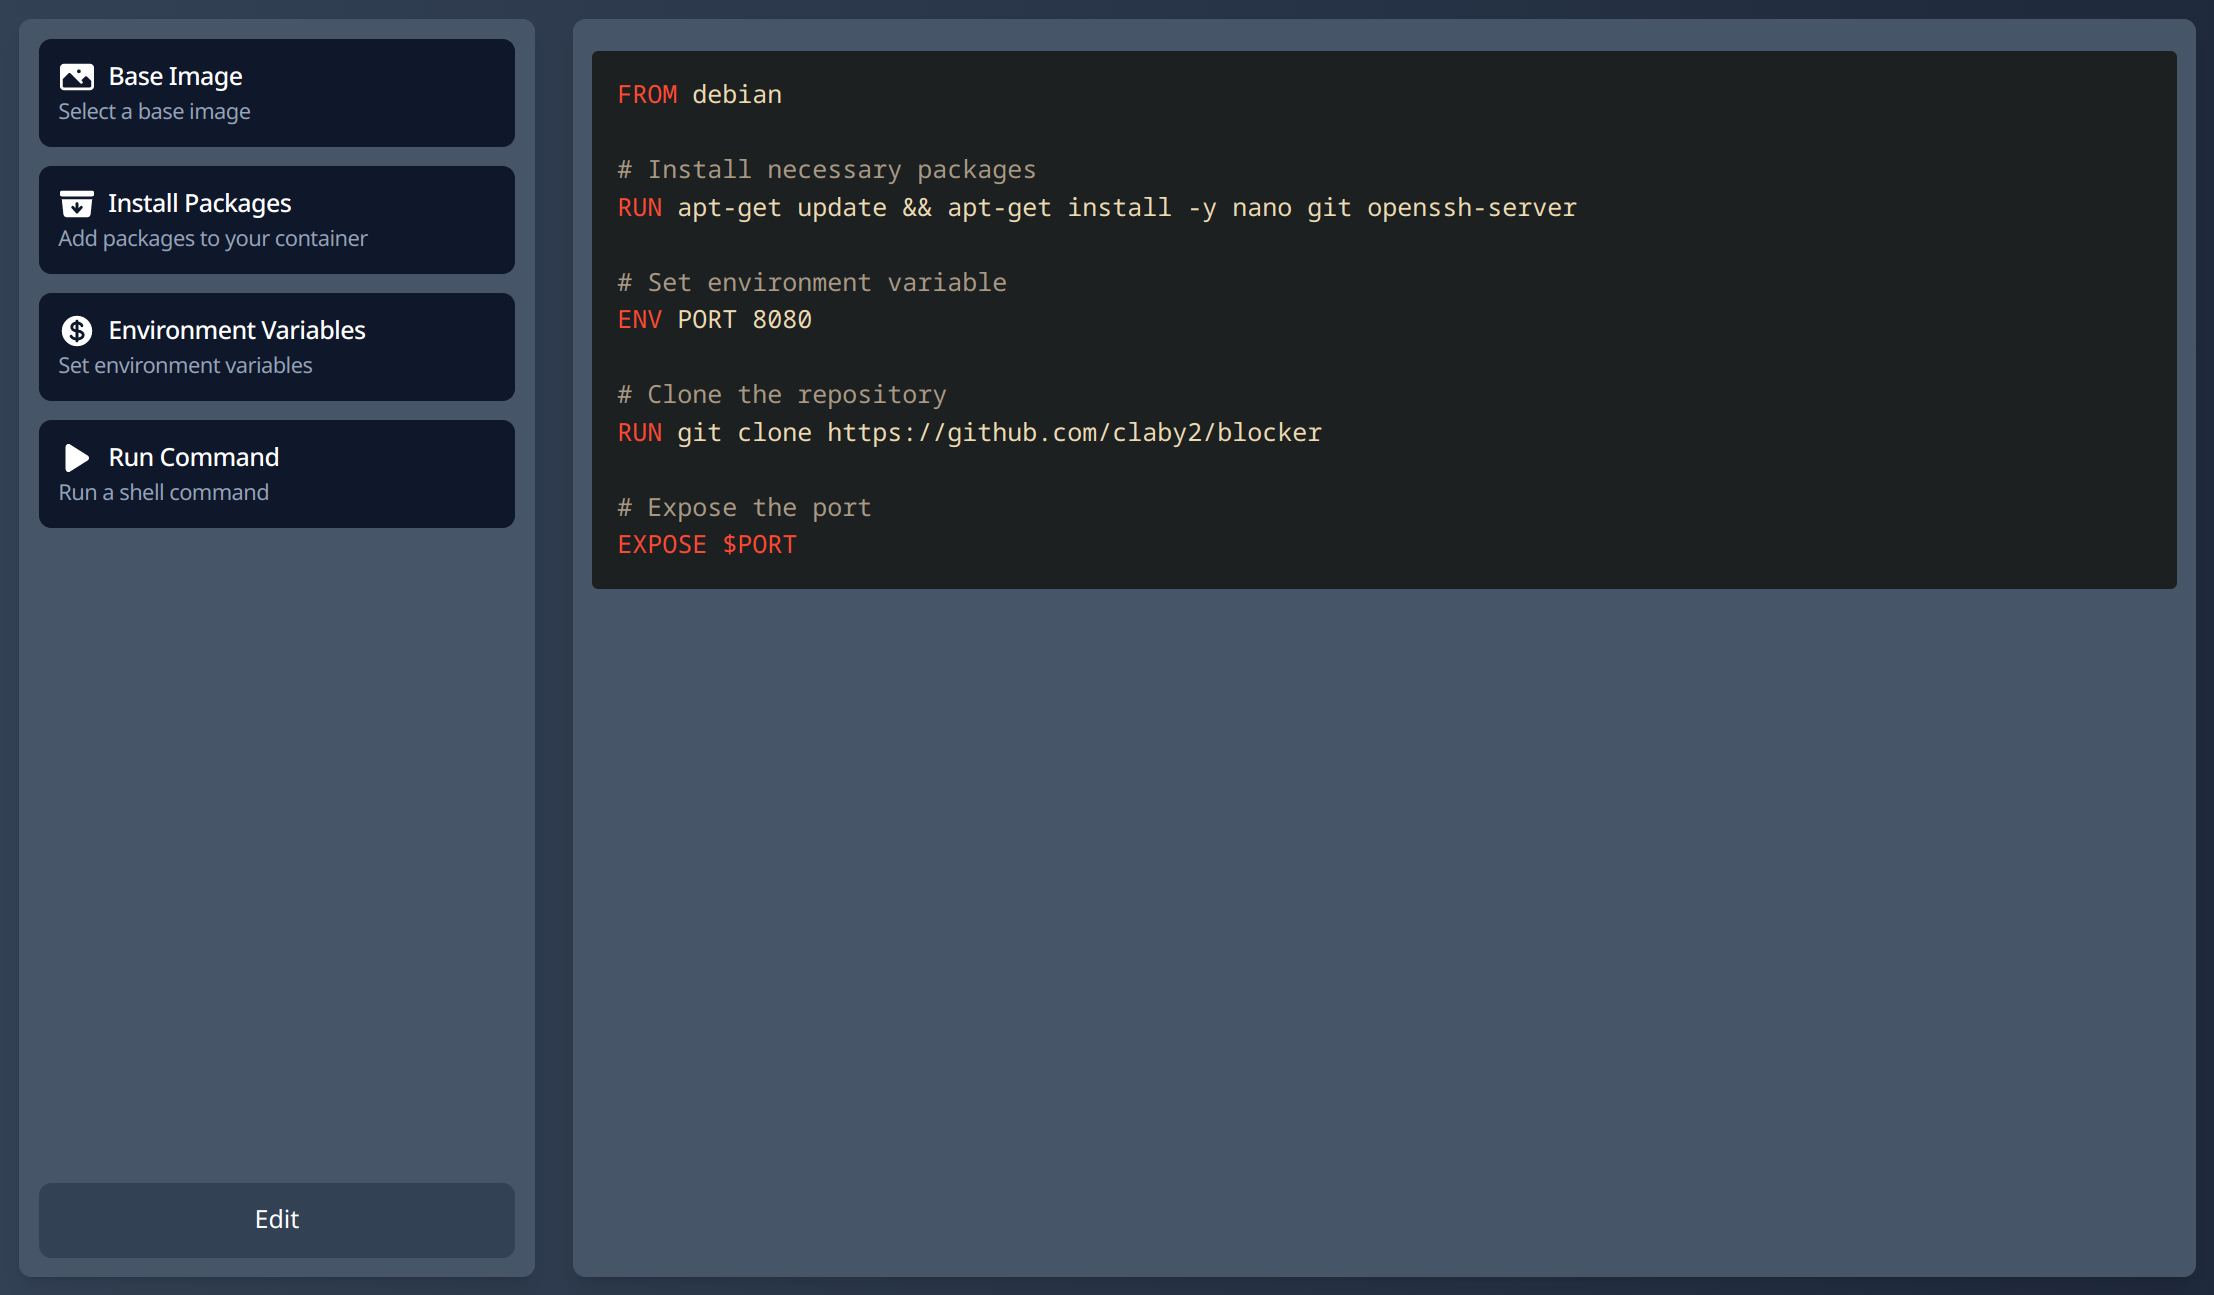Click the 'Expose the port' comment

pyautogui.click(x=745, y=508)
